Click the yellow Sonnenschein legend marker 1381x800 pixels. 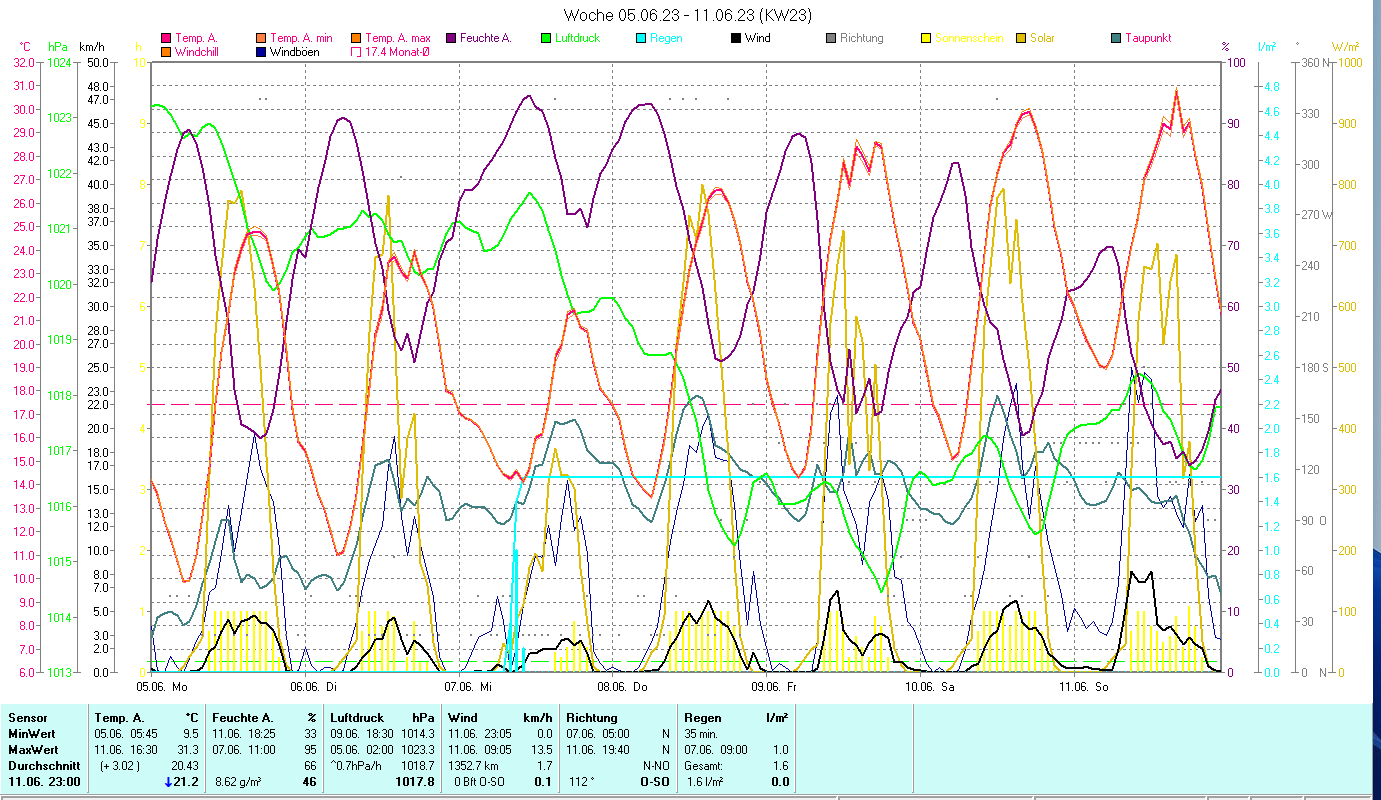point(926,39)
